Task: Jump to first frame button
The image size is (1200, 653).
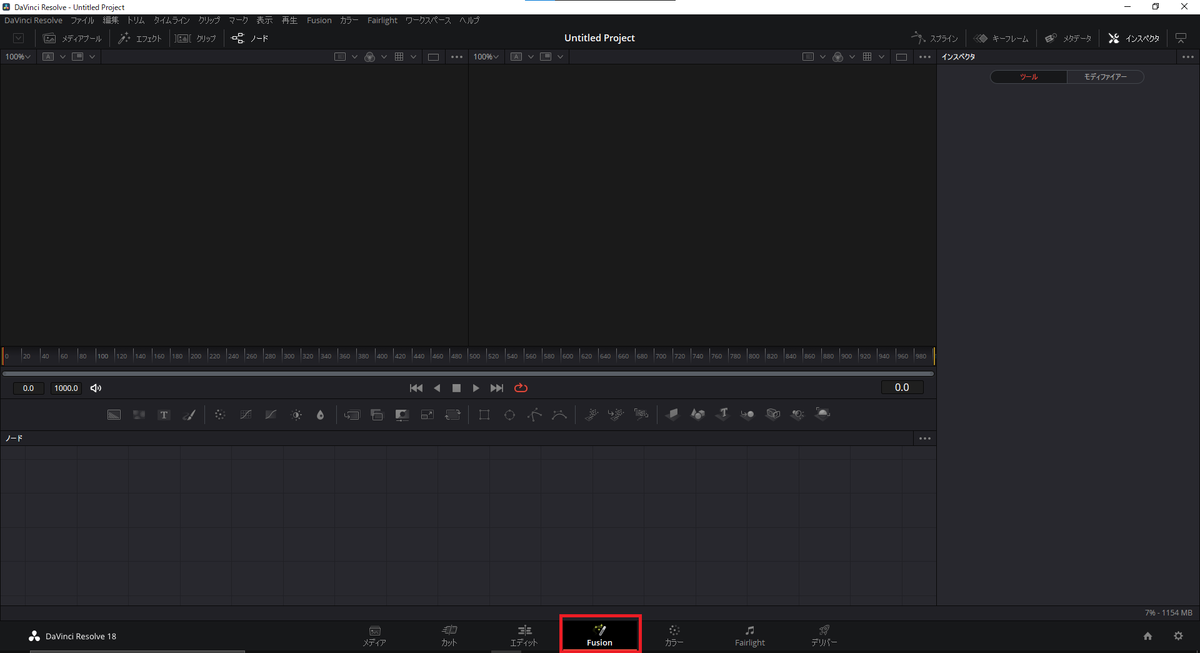Action: click(416, 388)
